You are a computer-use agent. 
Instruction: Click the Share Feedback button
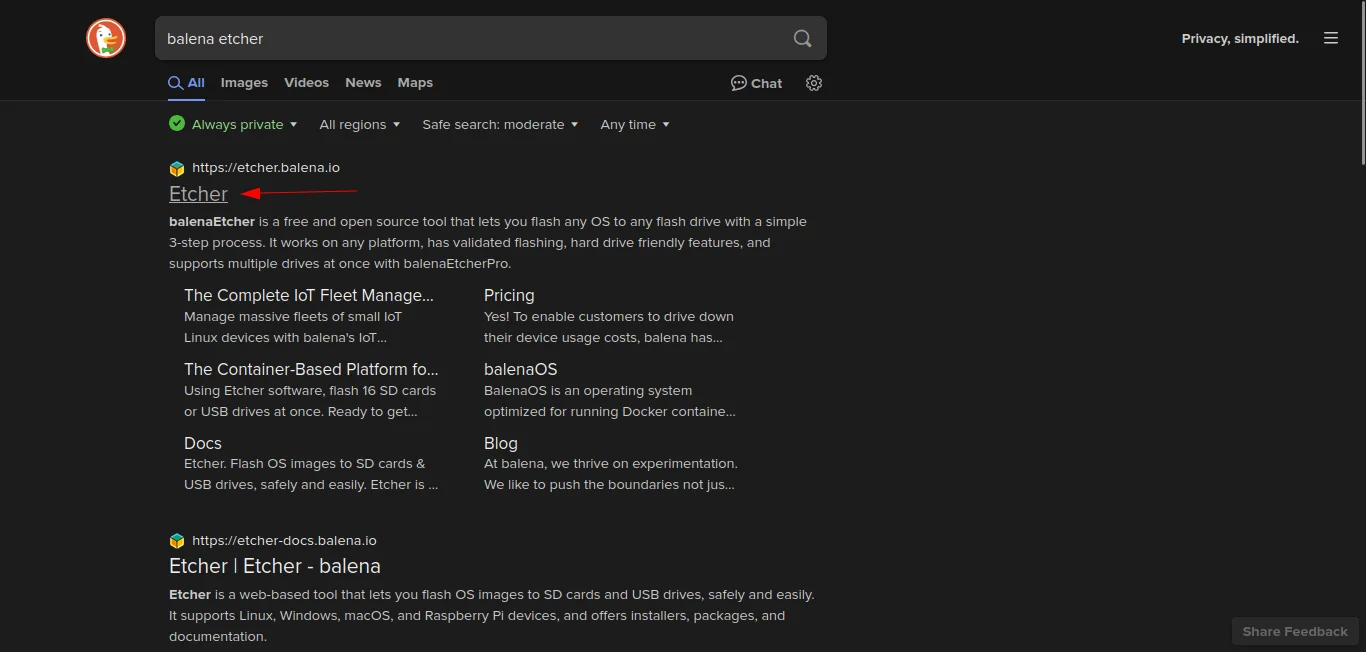pyautogui.click(x=1295, y=631)
